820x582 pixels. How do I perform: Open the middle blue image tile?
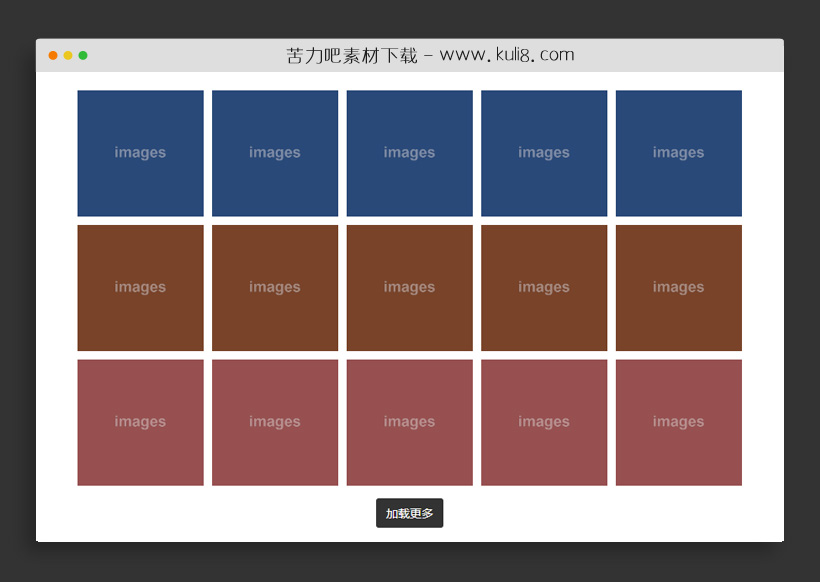[x=409, y=153]
